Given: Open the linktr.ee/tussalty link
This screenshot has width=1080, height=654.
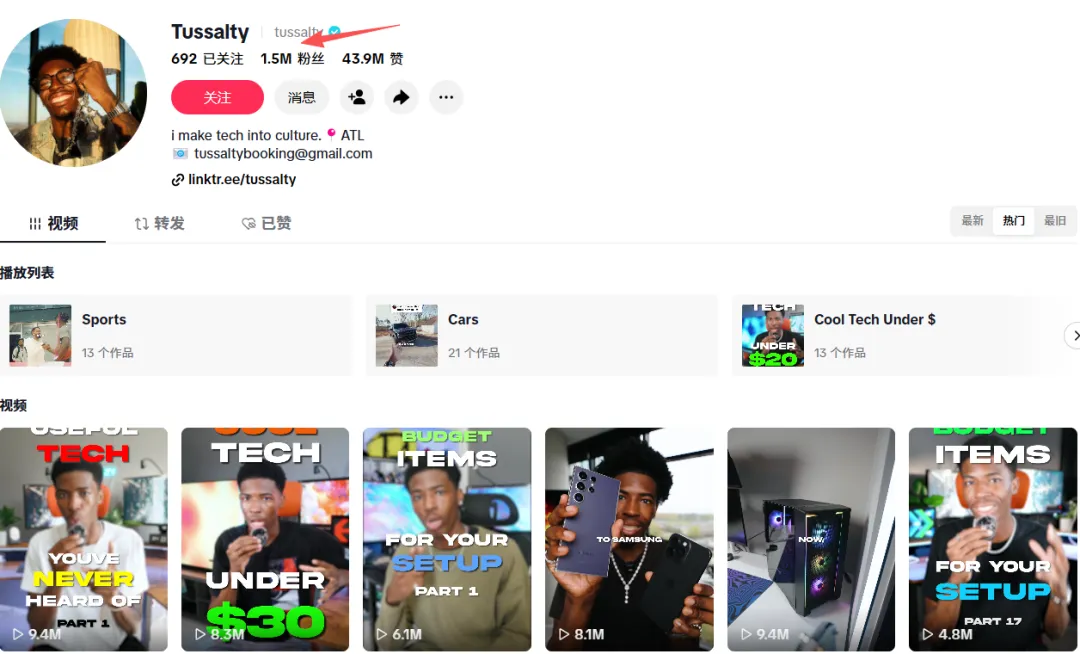Looking at the screenshot, I should click(234, 180).
